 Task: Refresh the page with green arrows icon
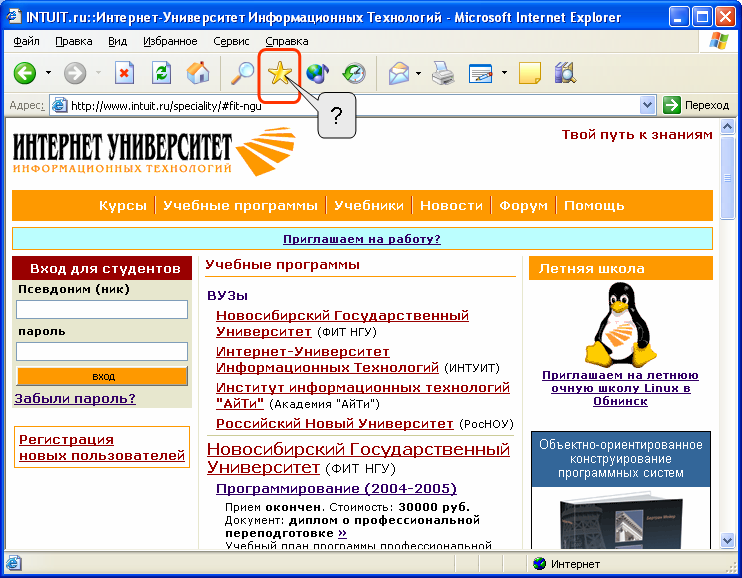click(x=161, y=73)
